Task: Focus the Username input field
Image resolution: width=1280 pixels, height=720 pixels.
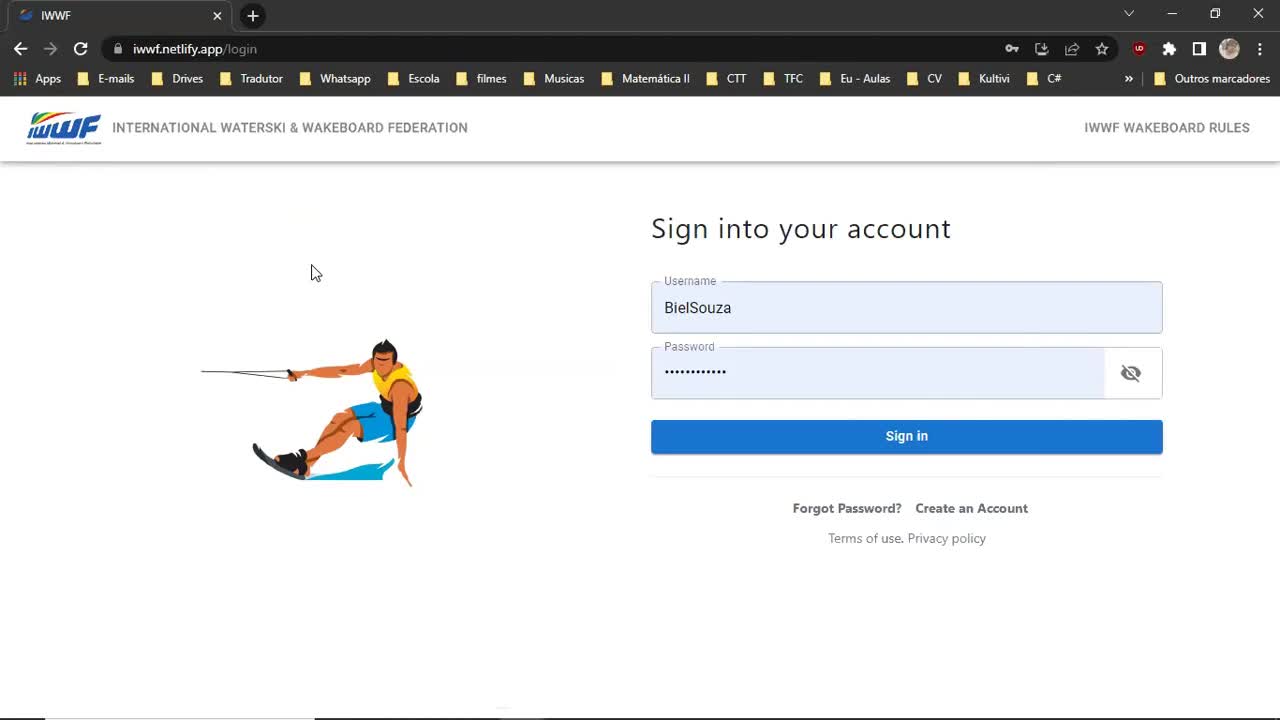Action: 906,308
